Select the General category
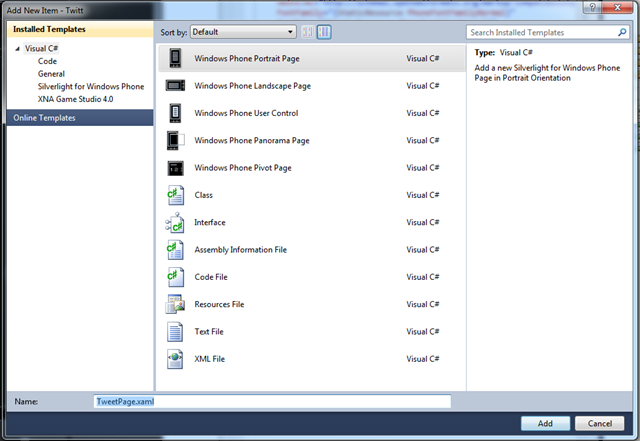The image size is (640, 441). (x=51, y=74)
